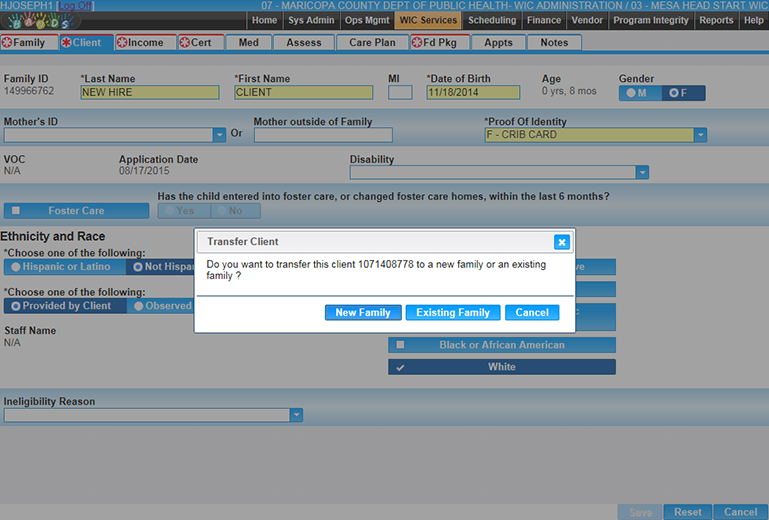Choose the Existing Family button
This screenshot has width=769, height=520.
click(453, 313)
